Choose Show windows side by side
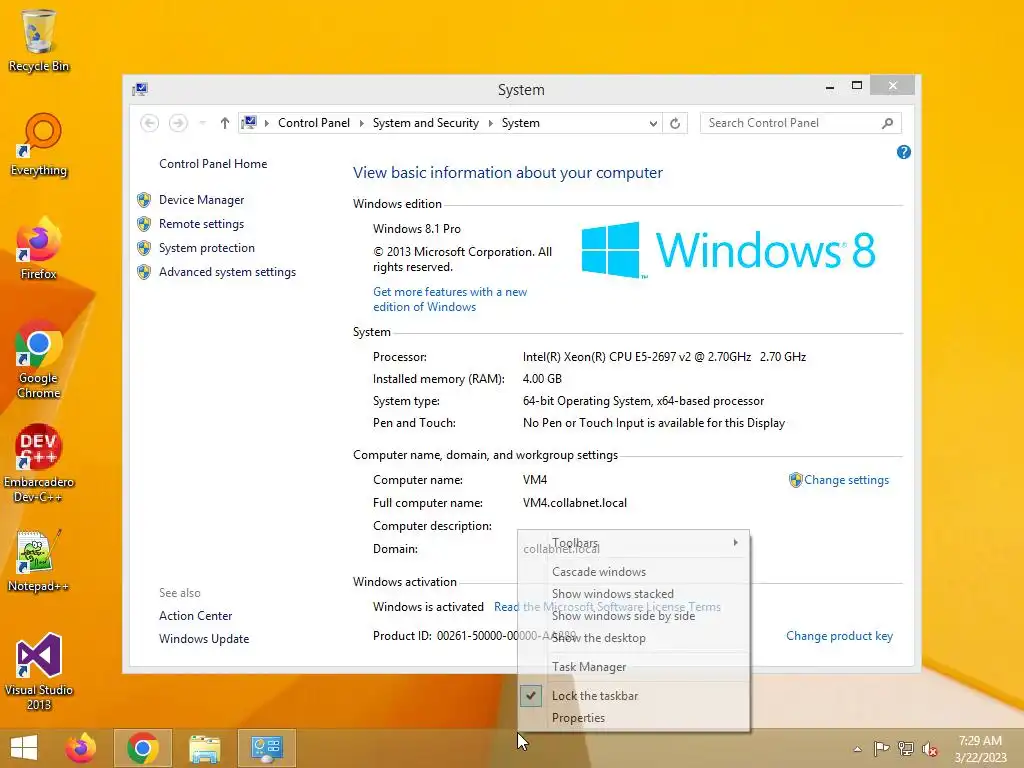 [x=633, y=616]
